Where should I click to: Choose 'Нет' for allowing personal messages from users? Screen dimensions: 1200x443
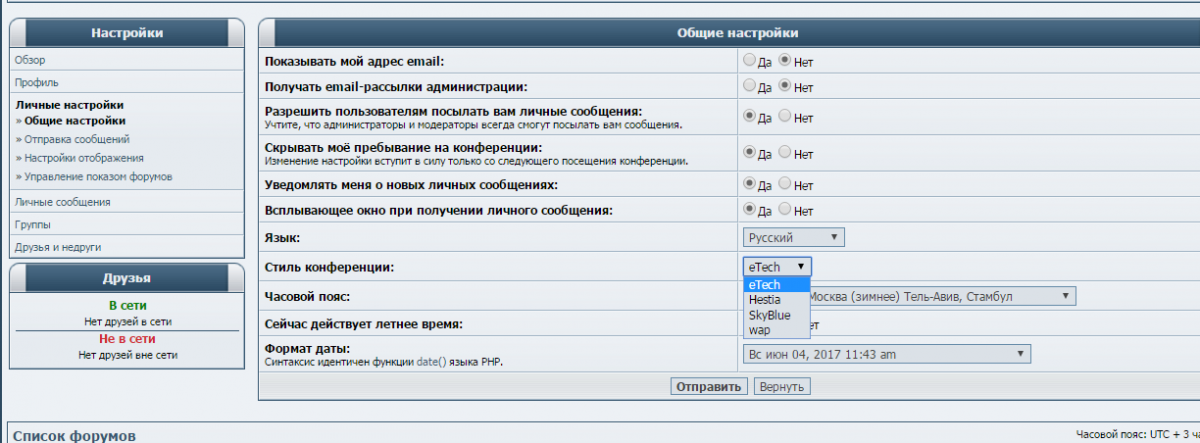[785, 116]
